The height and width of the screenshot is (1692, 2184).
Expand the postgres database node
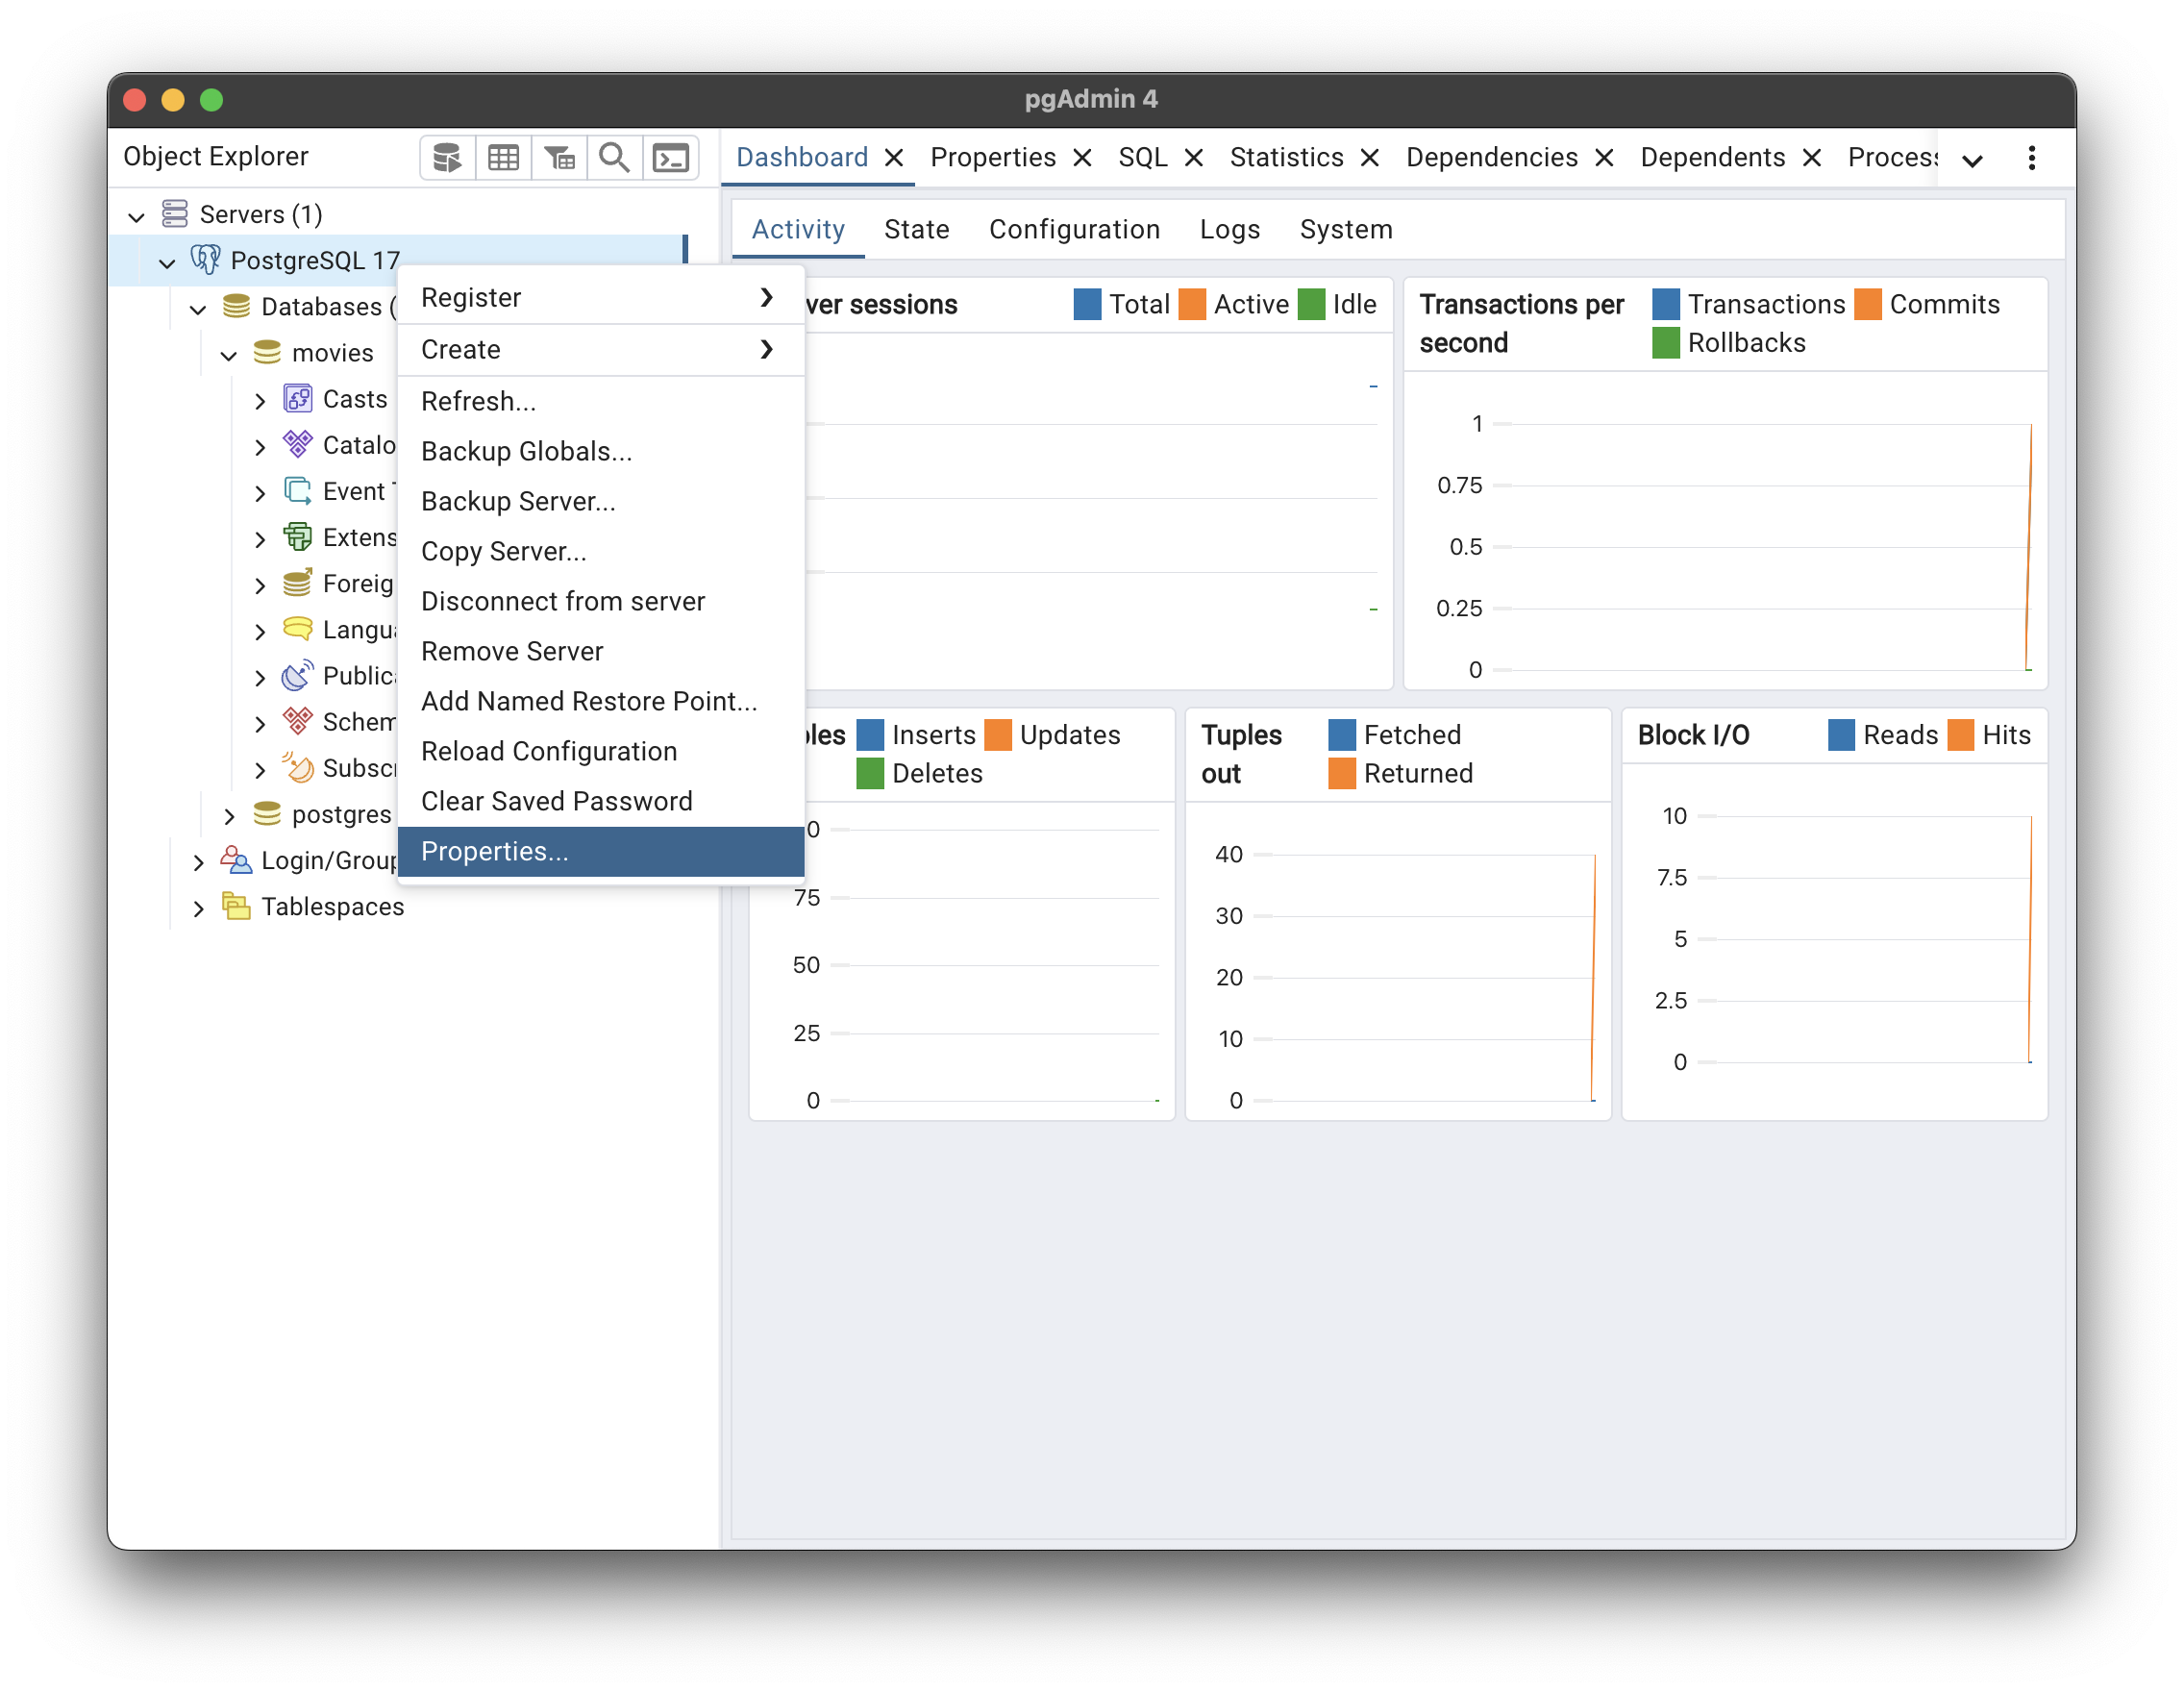click(229, 816)
